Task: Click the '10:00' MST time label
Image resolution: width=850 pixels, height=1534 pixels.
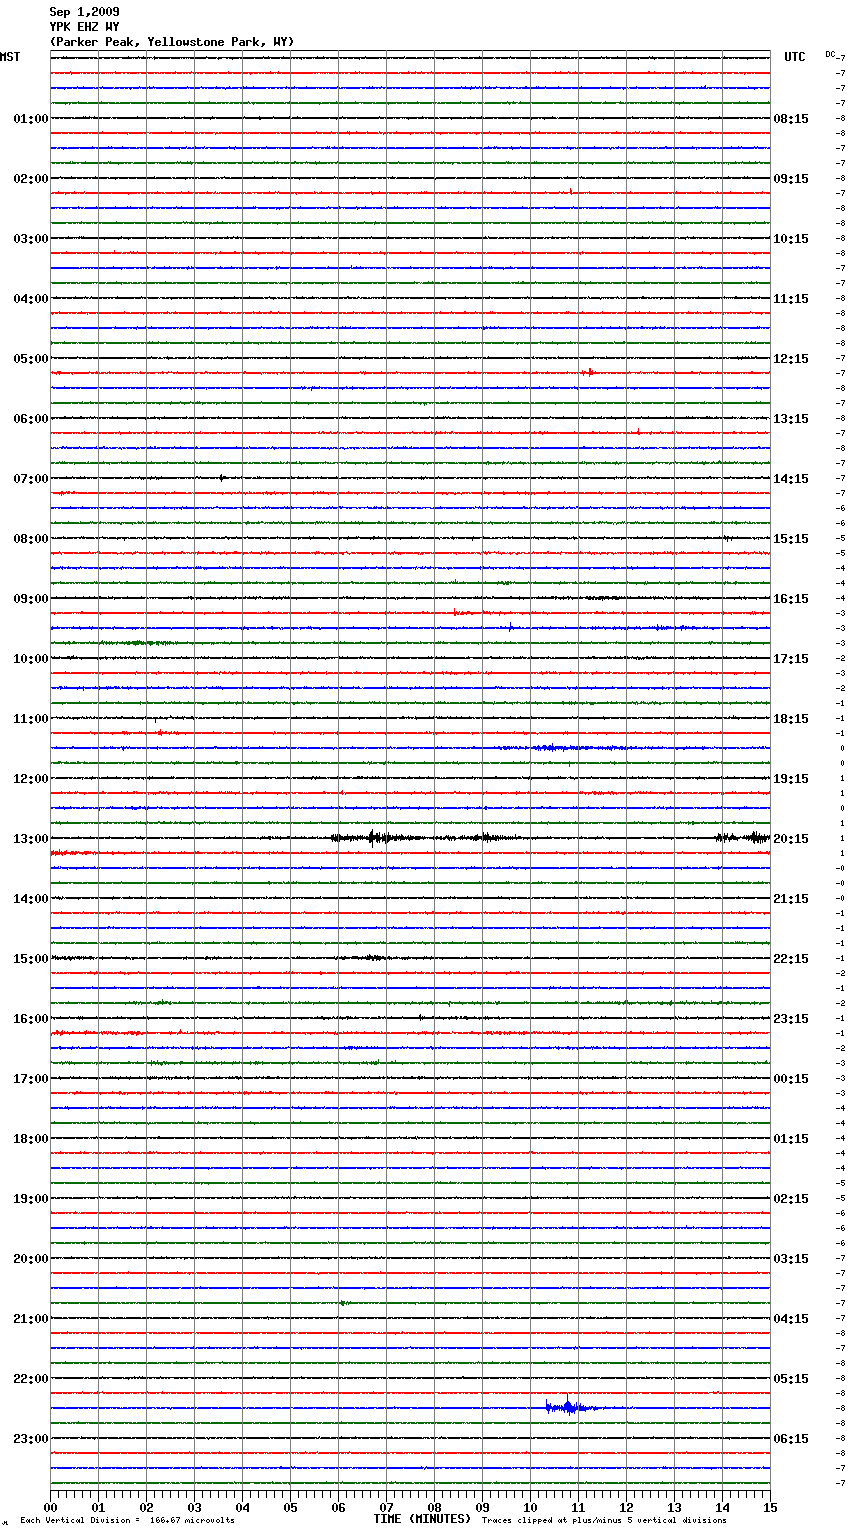Action: pos(31,659)
